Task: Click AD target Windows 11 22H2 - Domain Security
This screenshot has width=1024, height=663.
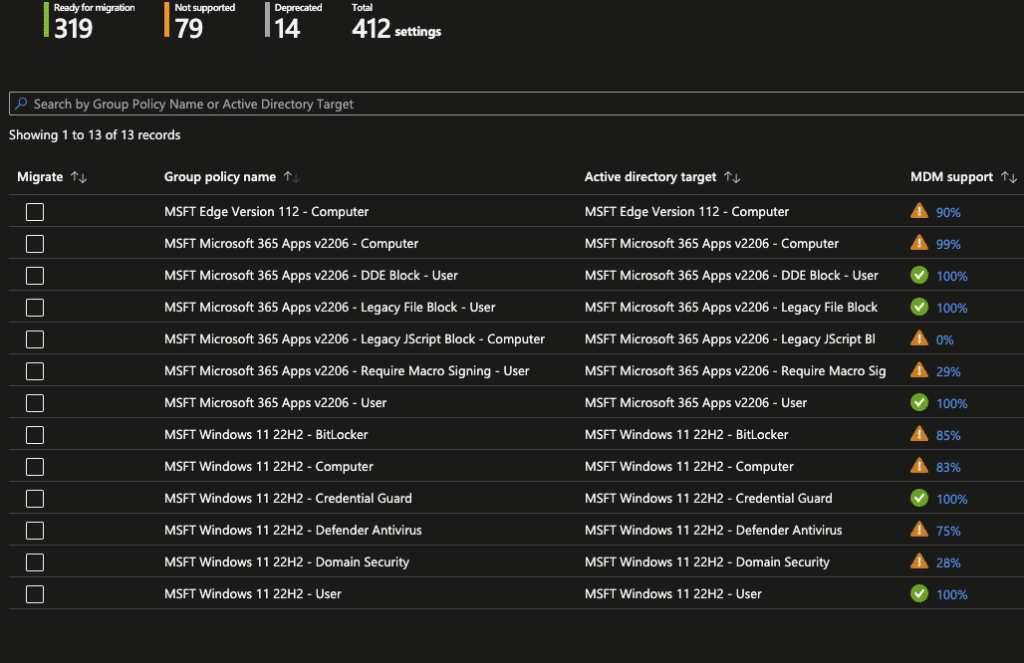Action: pyautogui.click(x=707, y=562)
